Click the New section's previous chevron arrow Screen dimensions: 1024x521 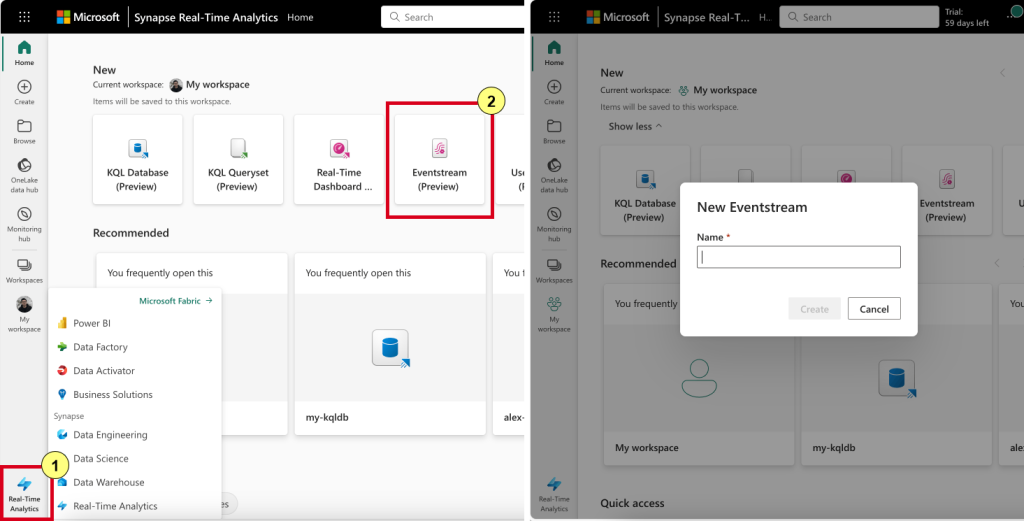(1003, 73)
